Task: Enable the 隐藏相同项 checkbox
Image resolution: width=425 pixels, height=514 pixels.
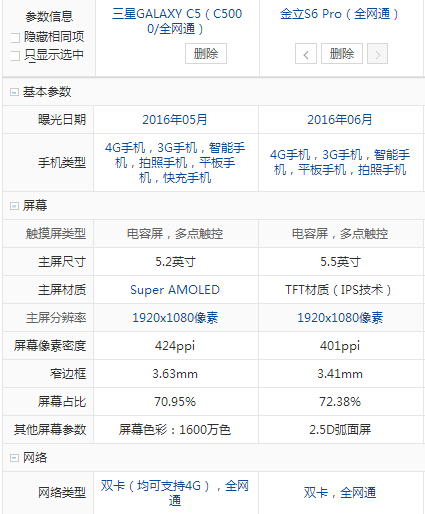Action: coord(15,38)
